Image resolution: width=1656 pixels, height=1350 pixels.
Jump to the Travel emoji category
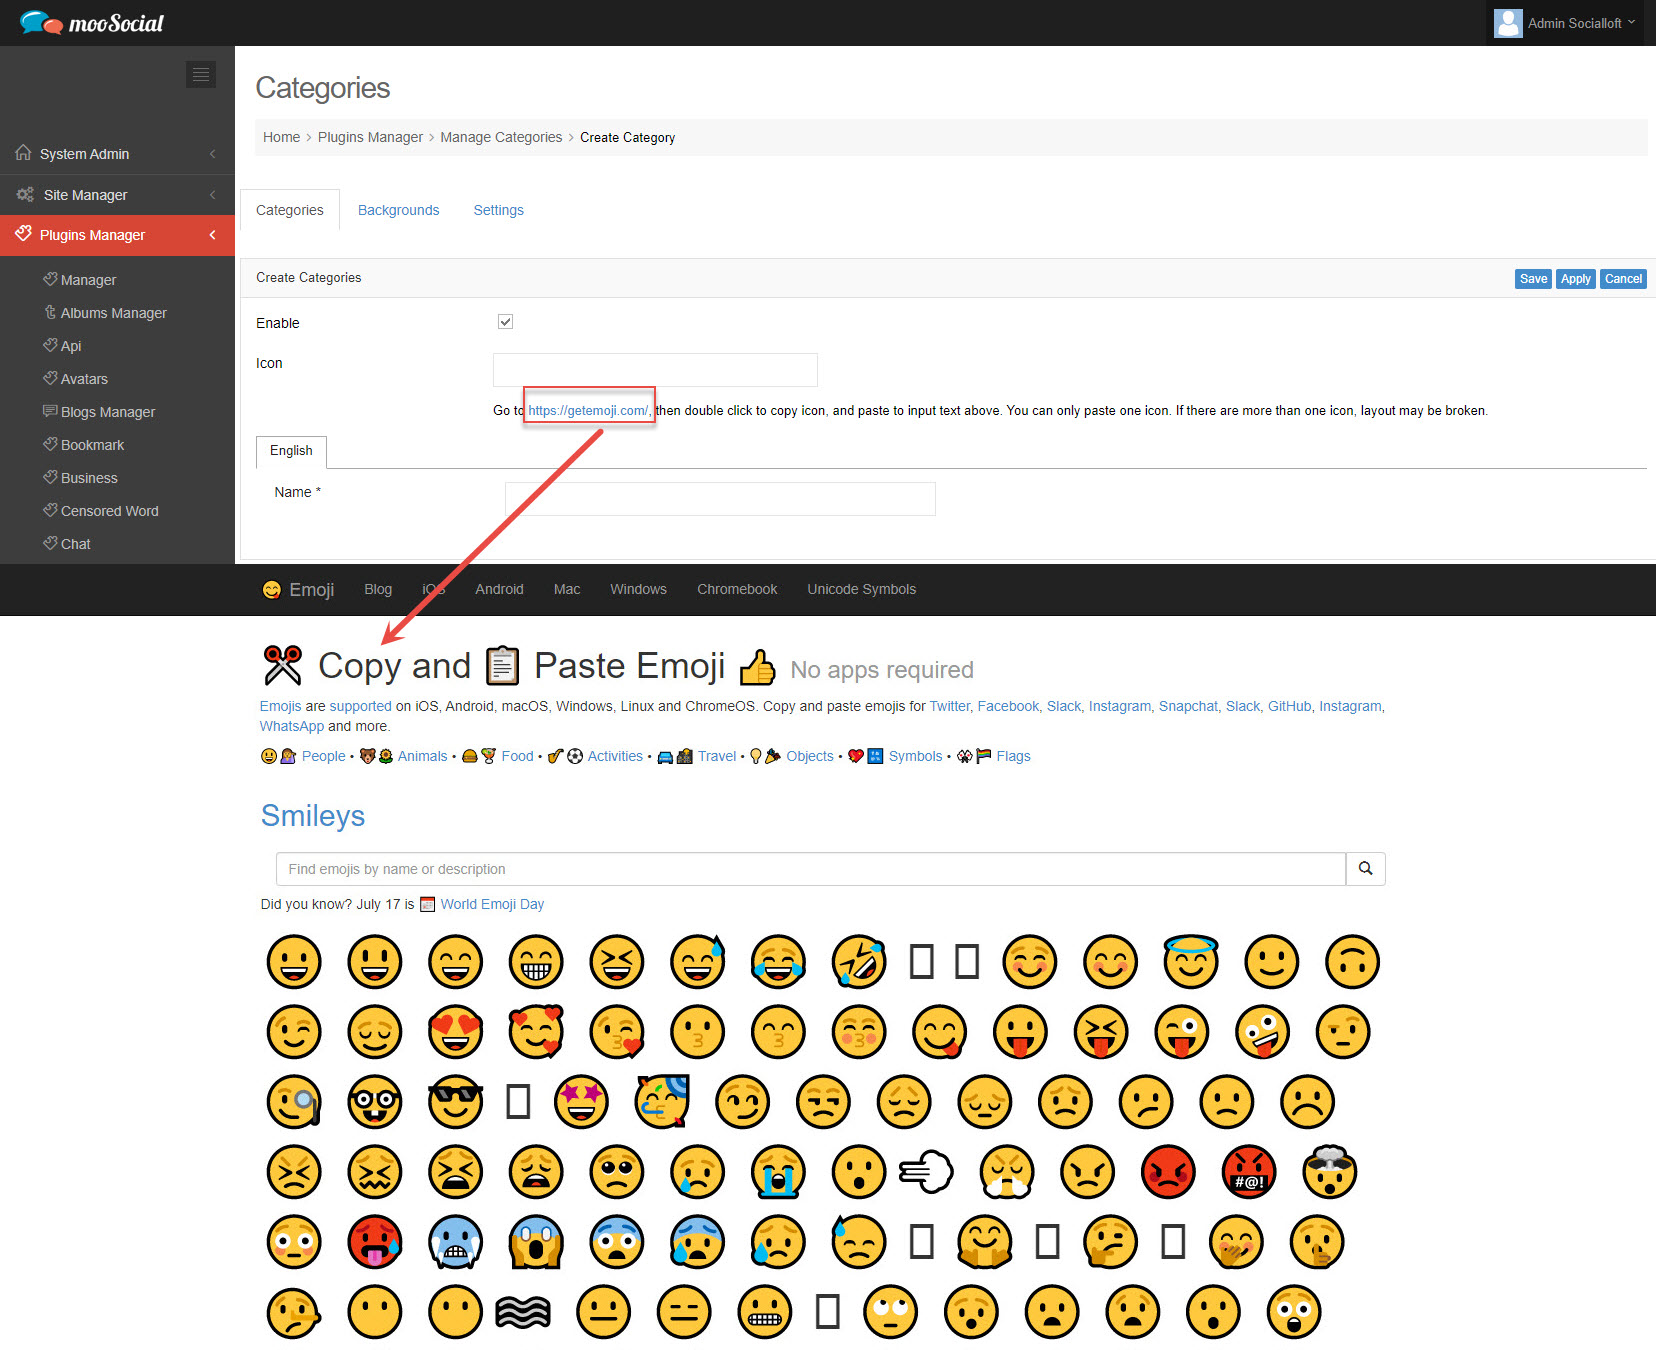(717, 756)
